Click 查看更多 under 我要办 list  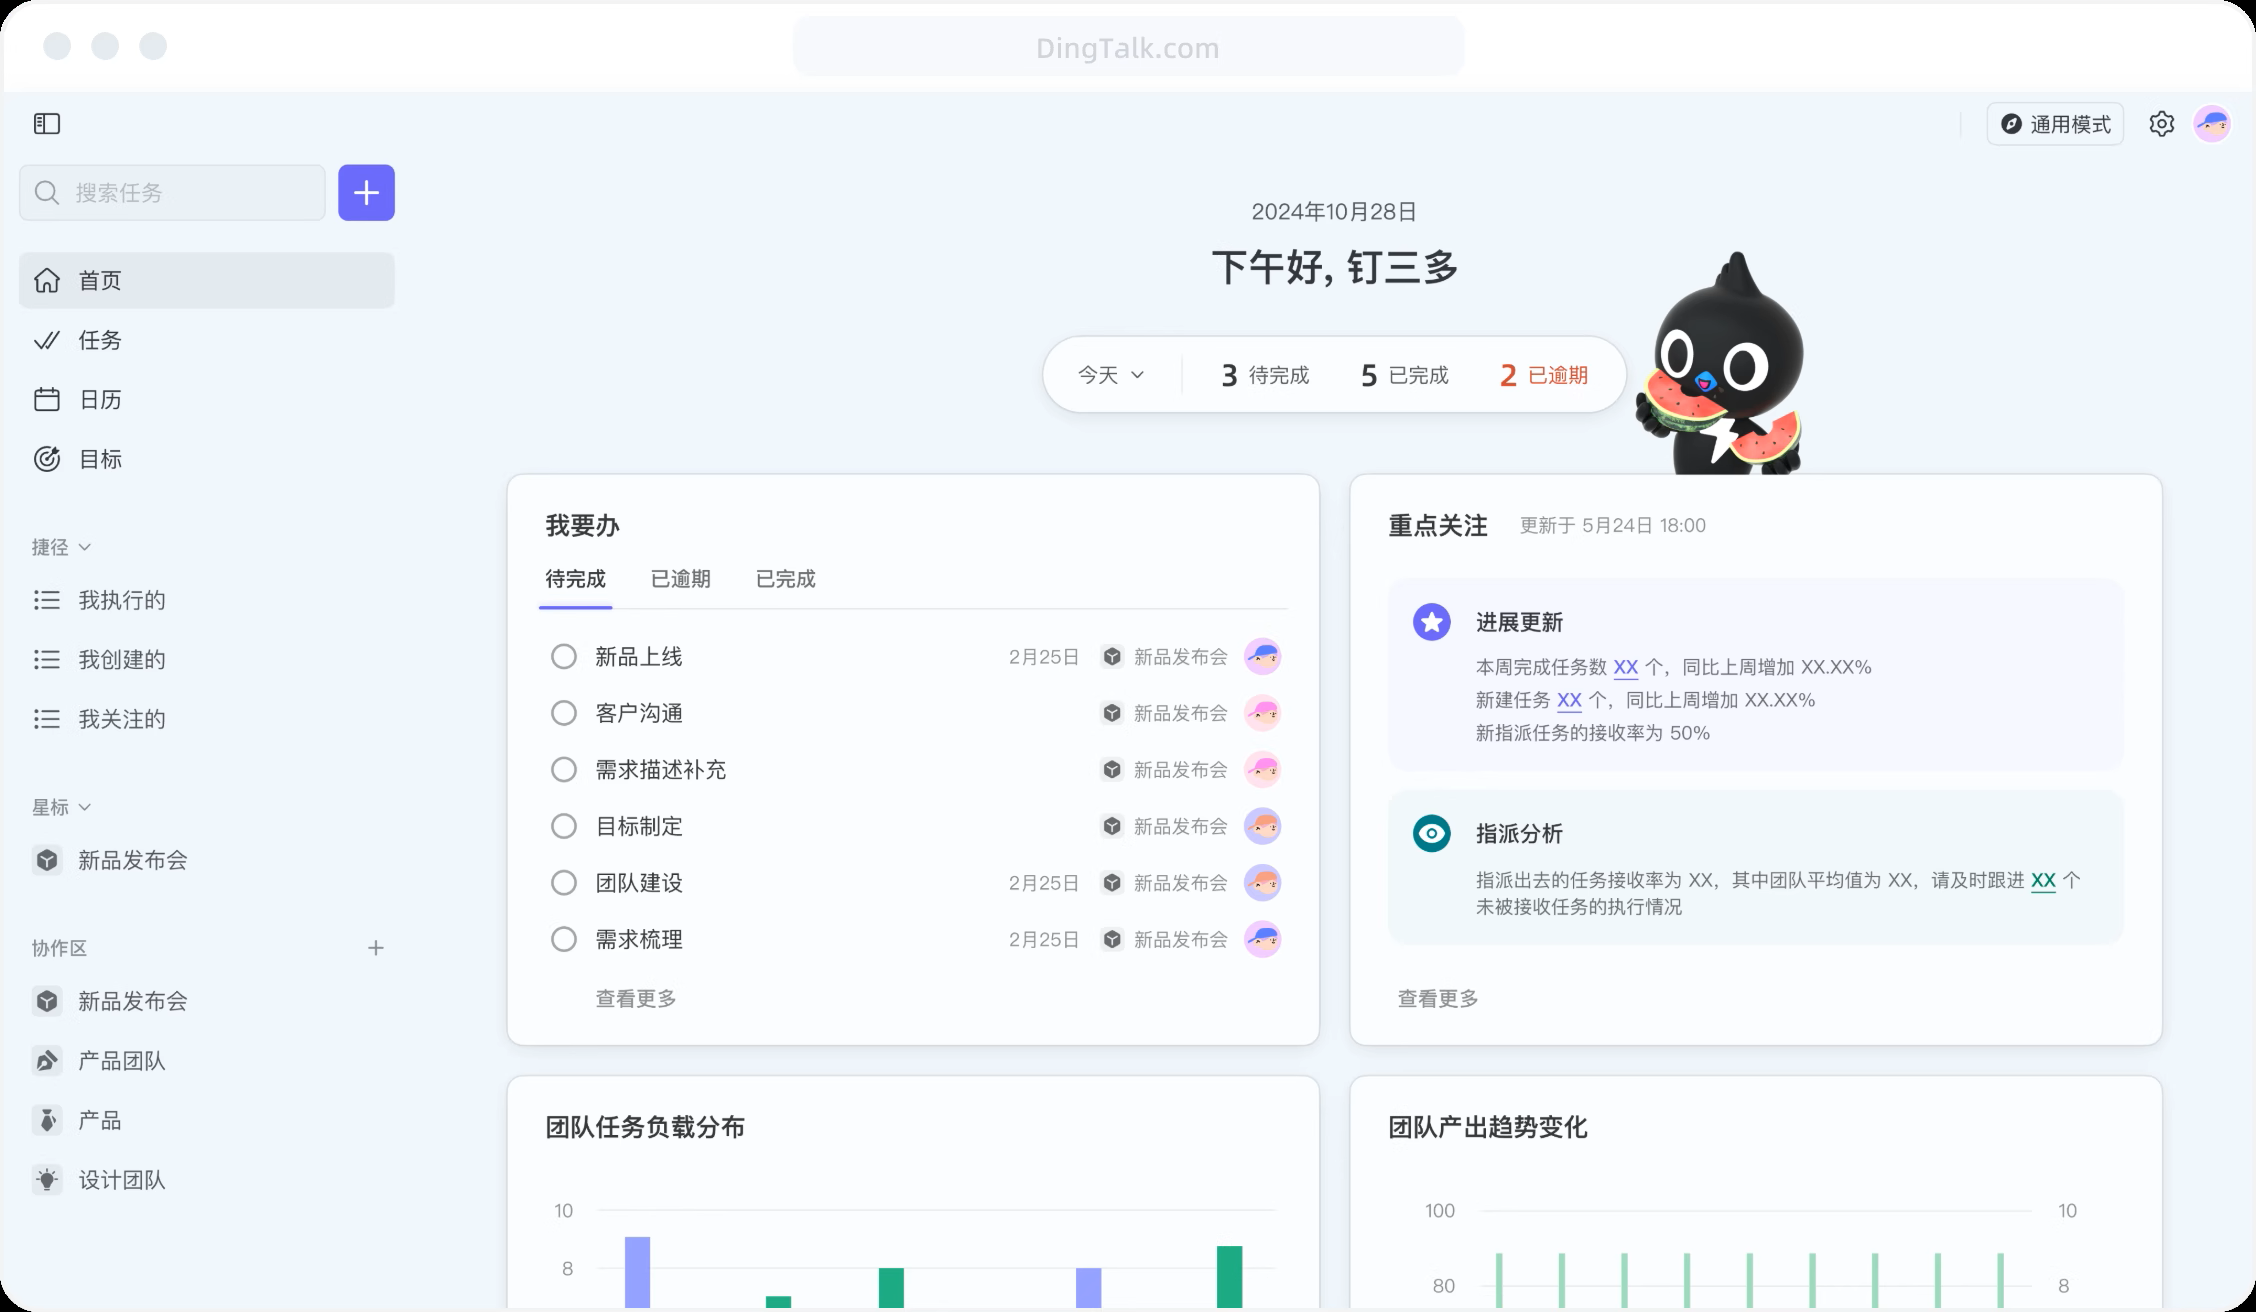point(636,998)
